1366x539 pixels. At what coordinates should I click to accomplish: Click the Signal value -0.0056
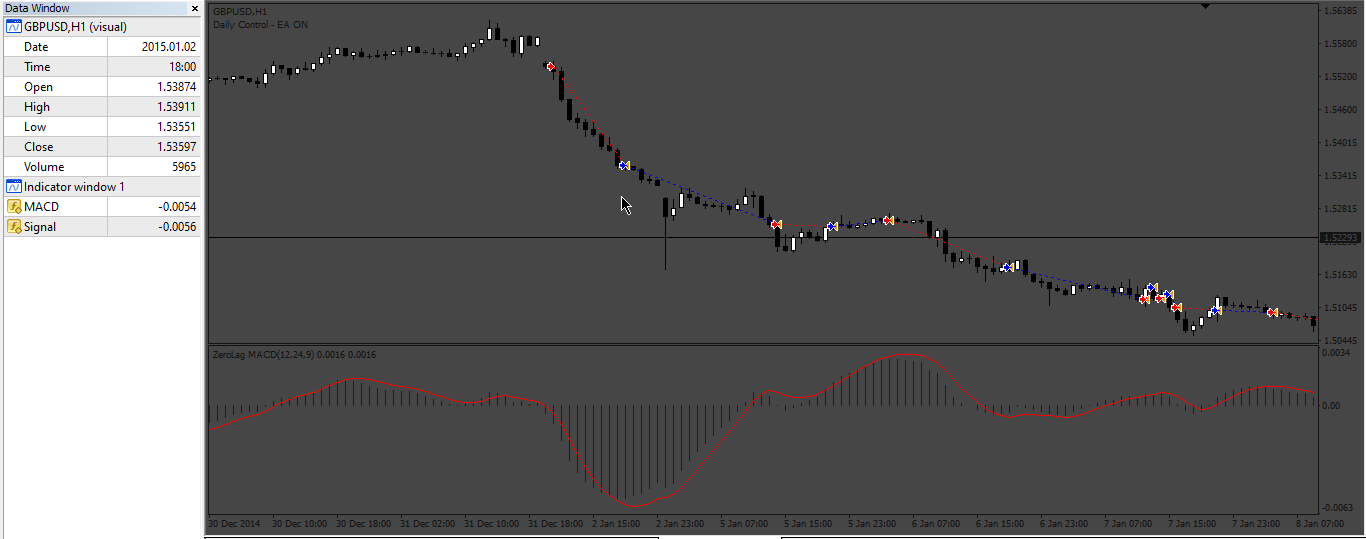click(x=177, y=227)
